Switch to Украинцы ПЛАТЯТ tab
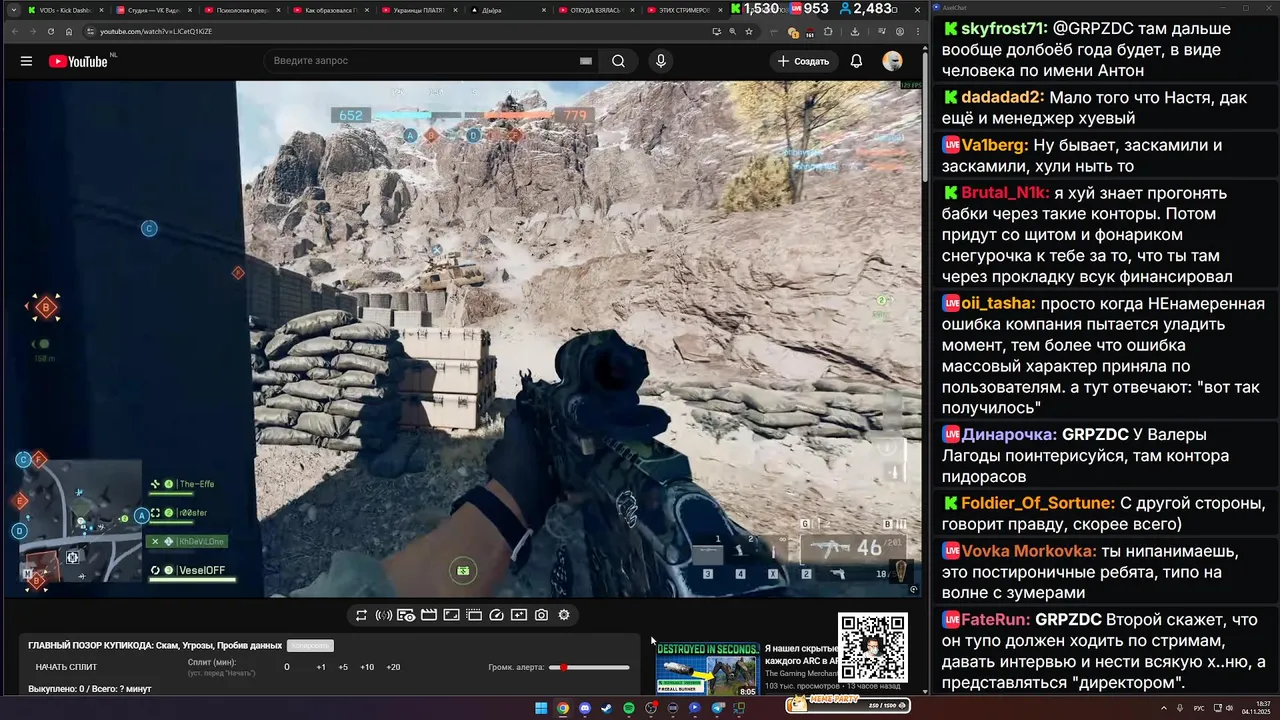1280x720 pixels. tap(420, 10)
